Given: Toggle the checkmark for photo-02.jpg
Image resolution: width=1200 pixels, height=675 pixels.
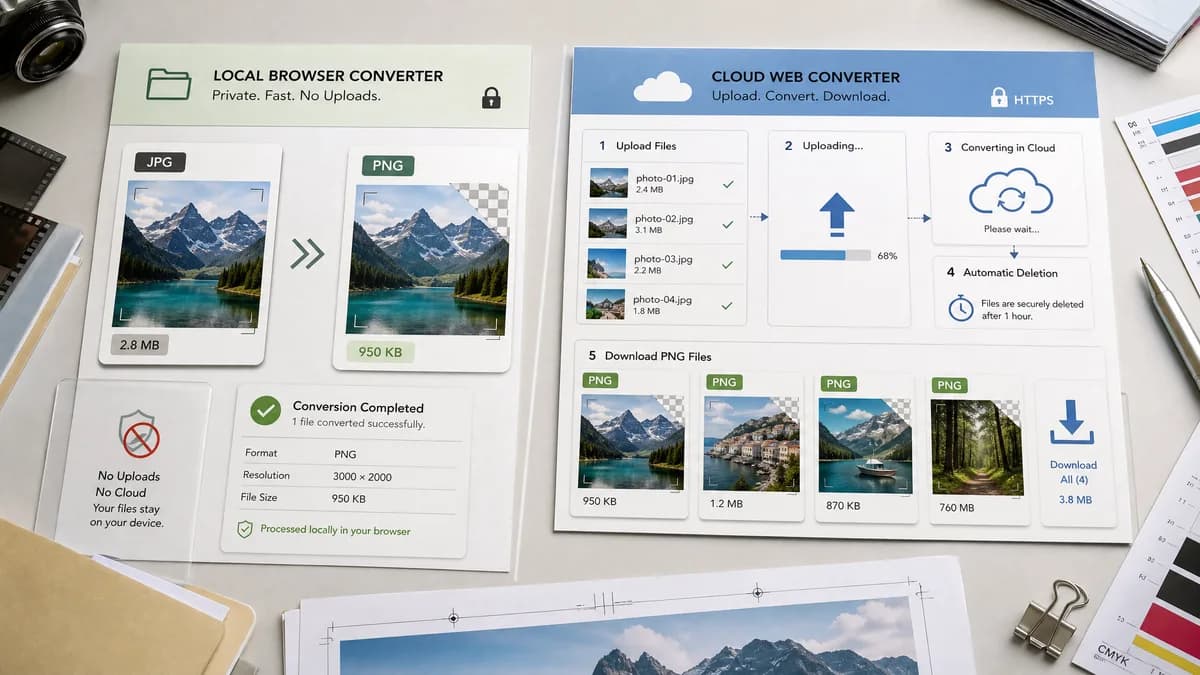Looking at the screenshot, I should [x=727, y=224].
